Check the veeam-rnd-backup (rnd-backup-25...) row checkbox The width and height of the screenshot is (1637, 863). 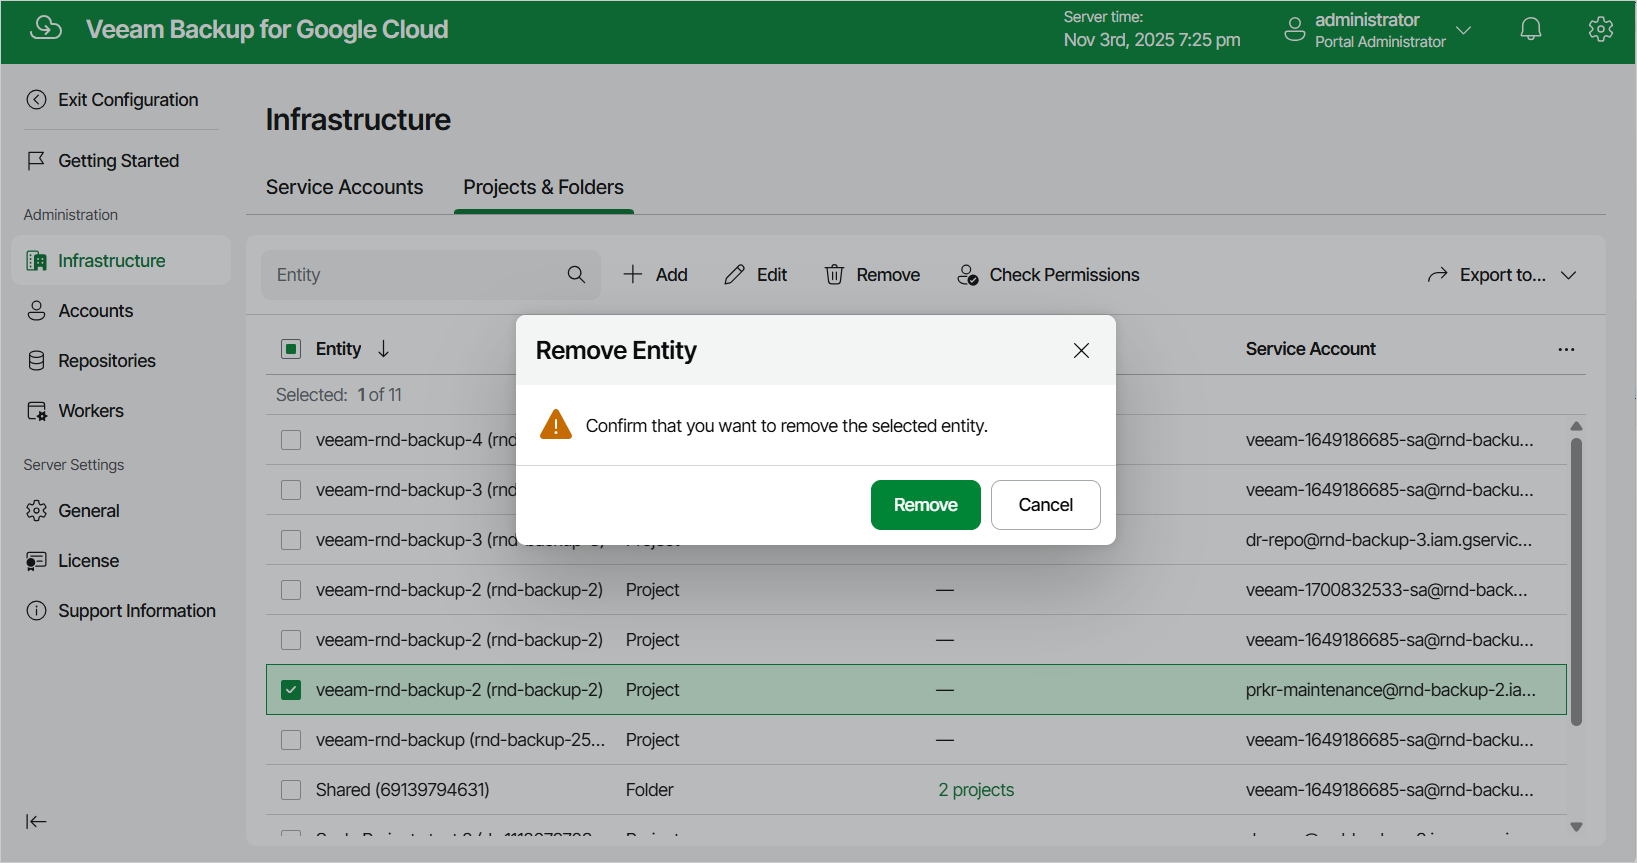[x=291, y=740]
